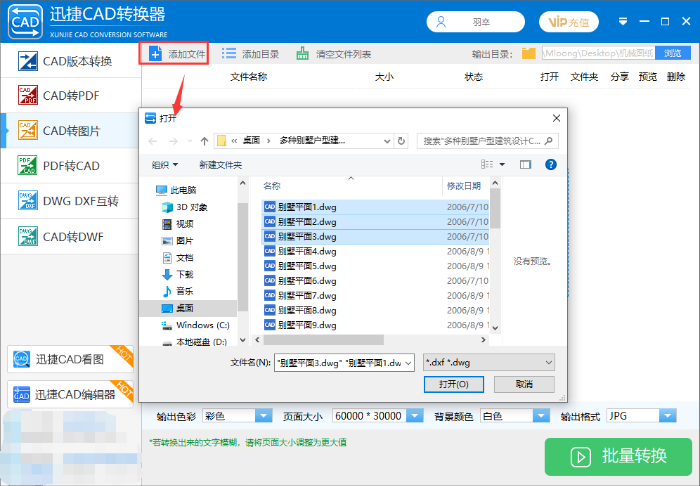Select CAD version conversion in sidebar

pos(71,61)
